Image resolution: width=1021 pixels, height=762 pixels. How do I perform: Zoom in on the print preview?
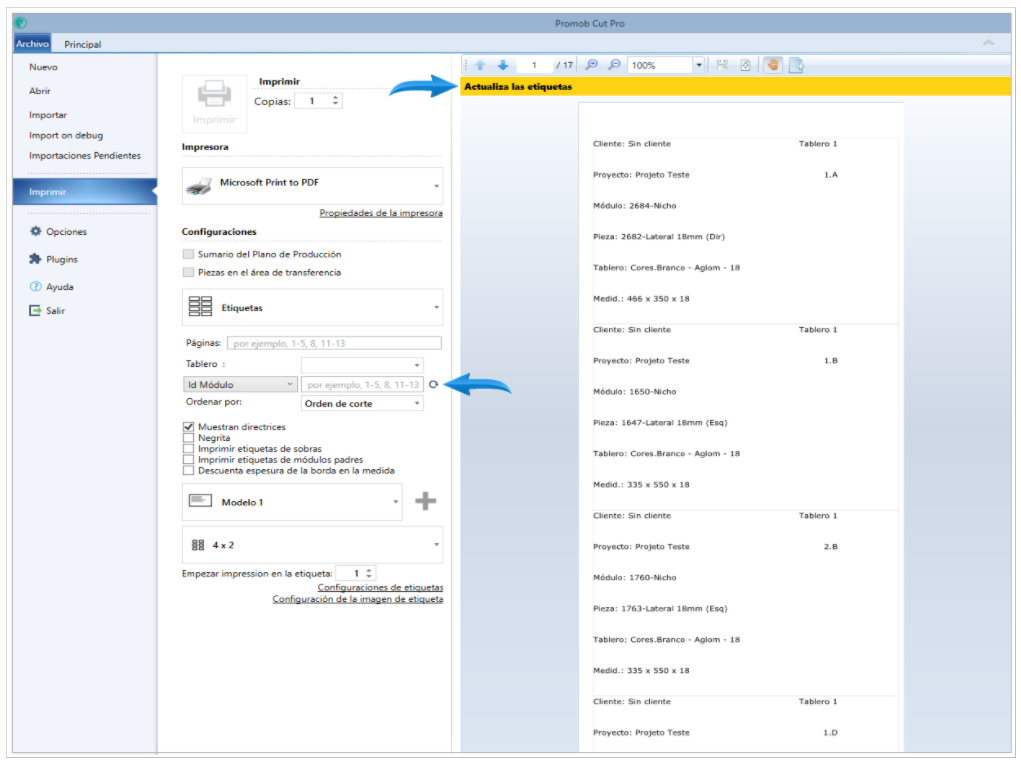pyautogui.click(x=591, y=65)
